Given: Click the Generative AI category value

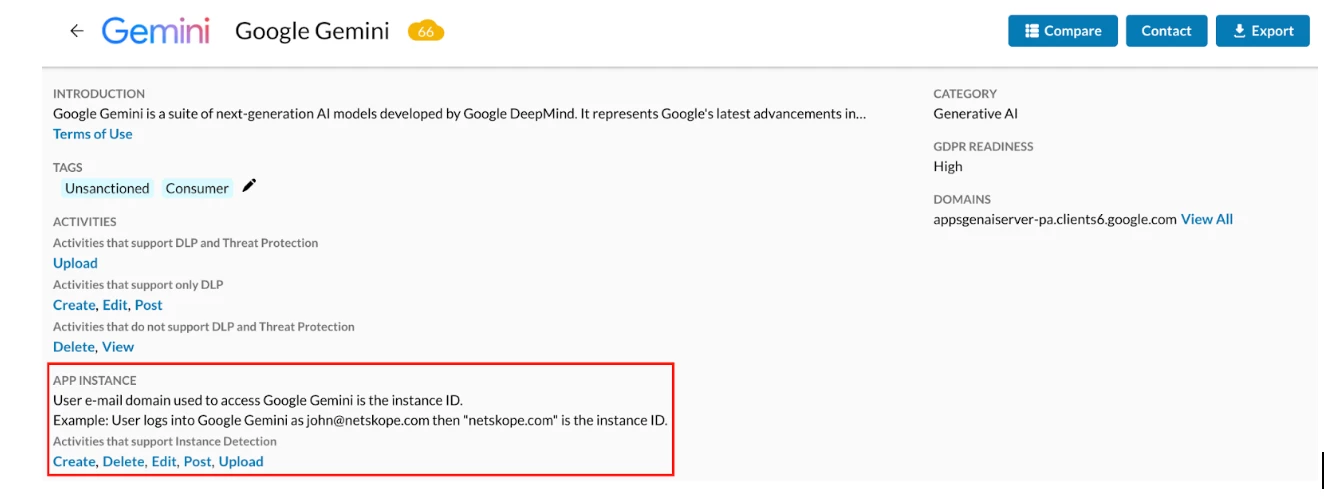Looking at the screenshot, I should pyautogui.click(x=976, y=114).
